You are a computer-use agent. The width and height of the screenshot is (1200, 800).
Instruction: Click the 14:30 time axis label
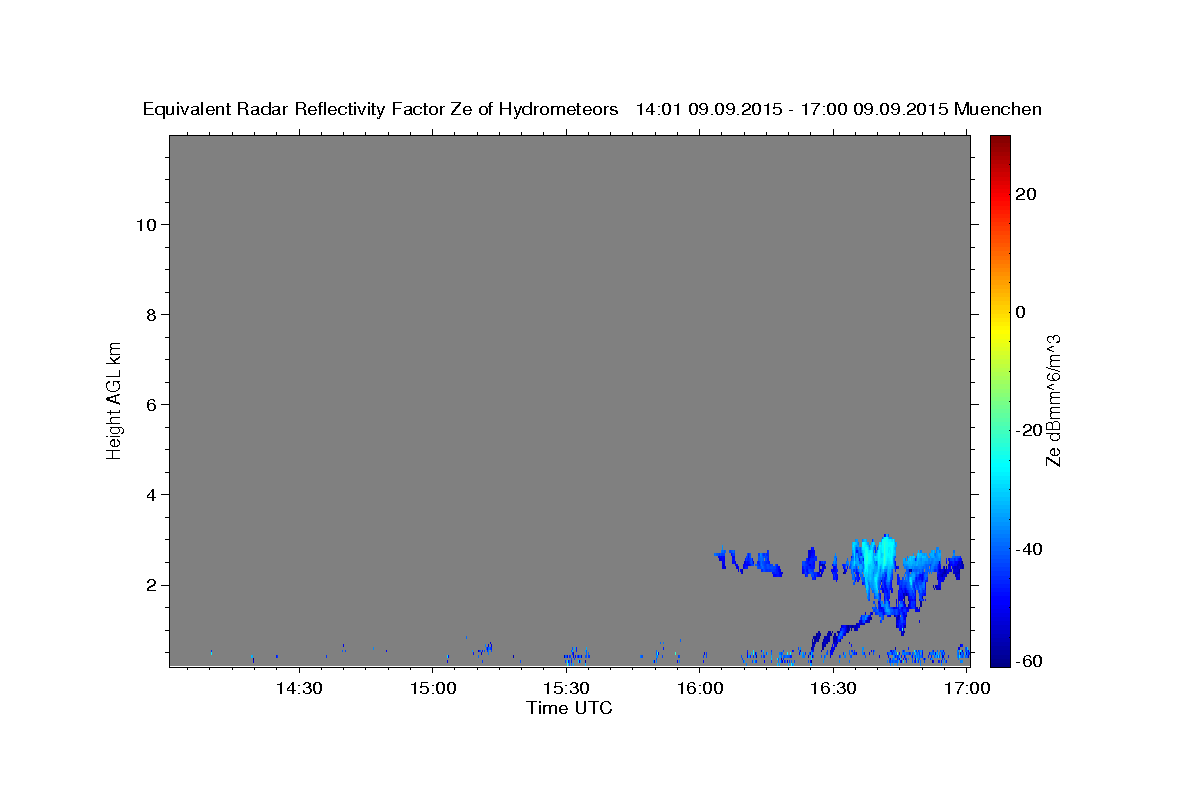(299, 689)
